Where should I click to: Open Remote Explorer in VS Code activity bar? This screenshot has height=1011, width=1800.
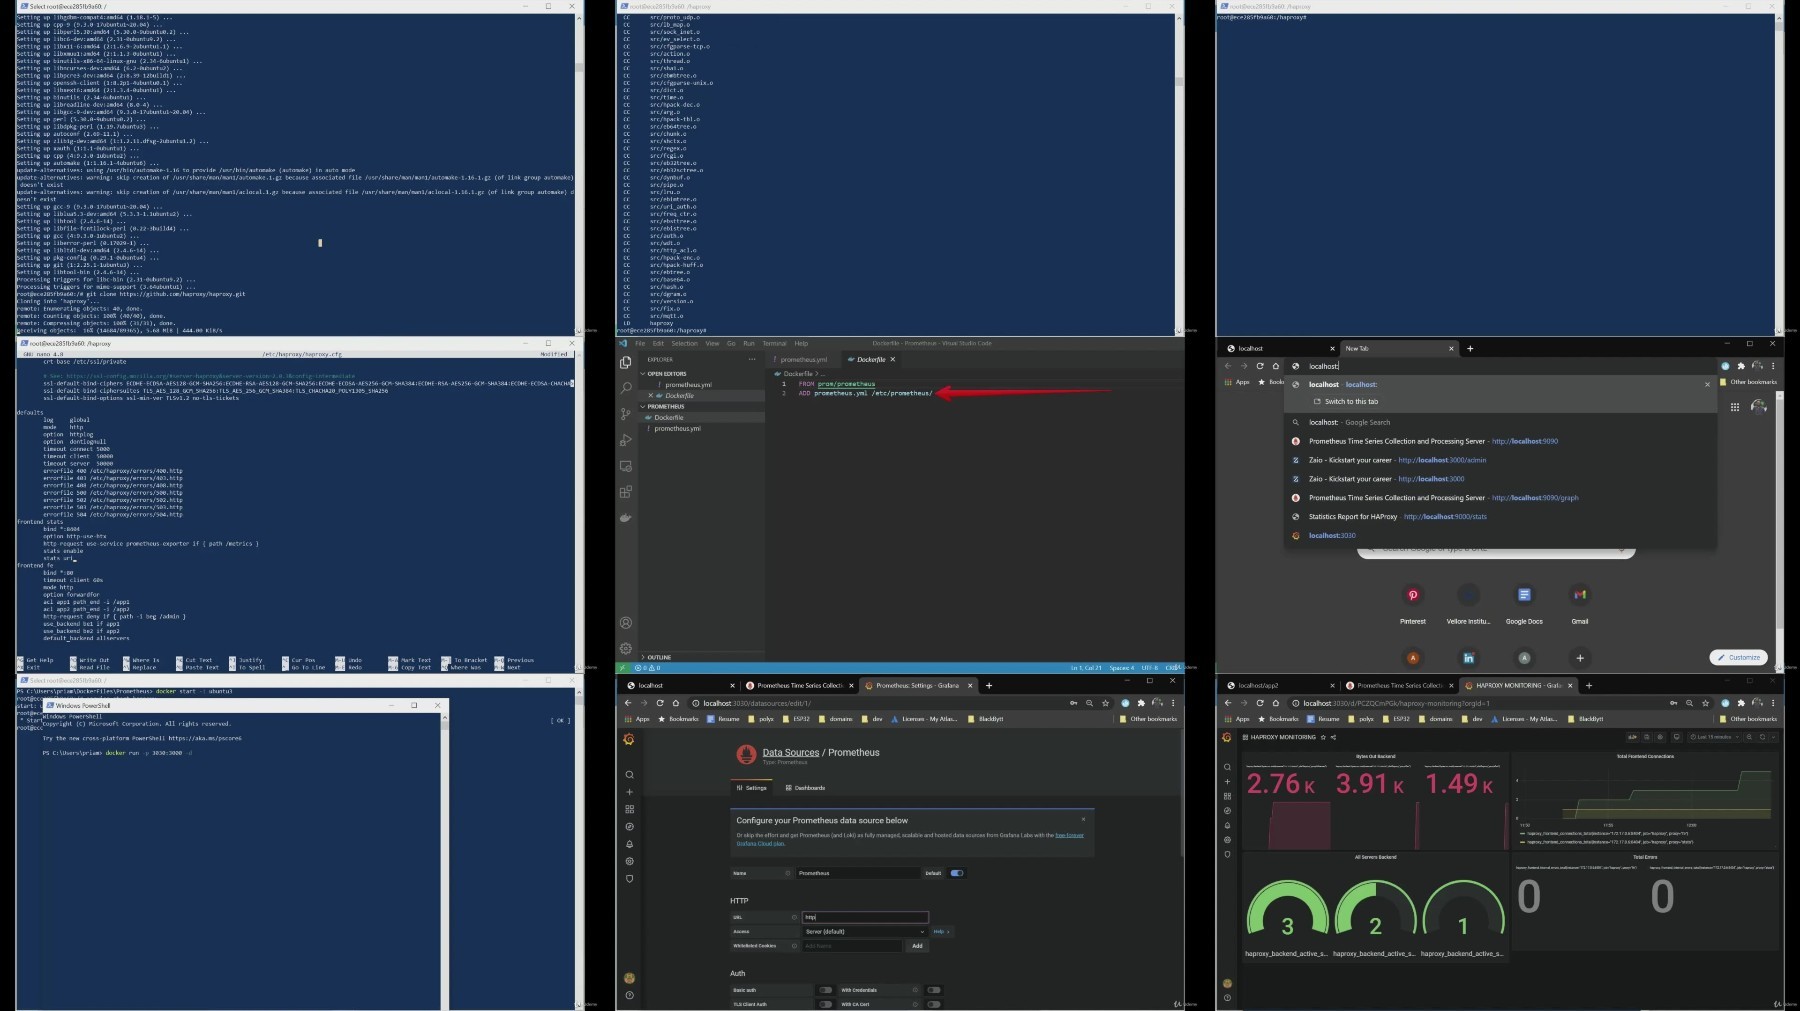(x=626, y=466)
